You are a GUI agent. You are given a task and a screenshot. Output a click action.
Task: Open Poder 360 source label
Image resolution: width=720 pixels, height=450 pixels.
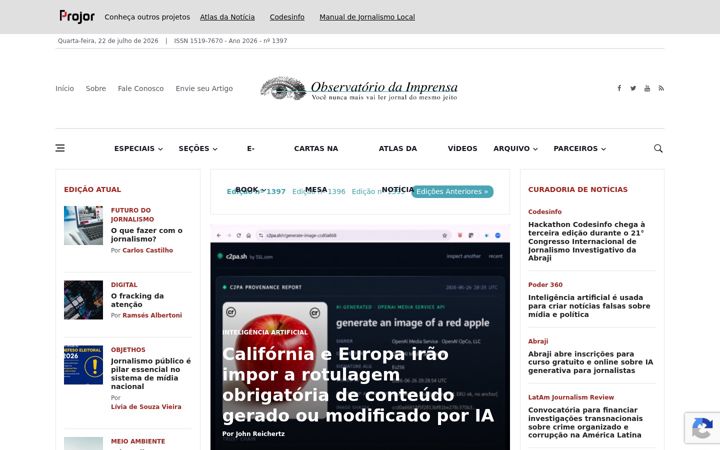(x=546, y=285)
